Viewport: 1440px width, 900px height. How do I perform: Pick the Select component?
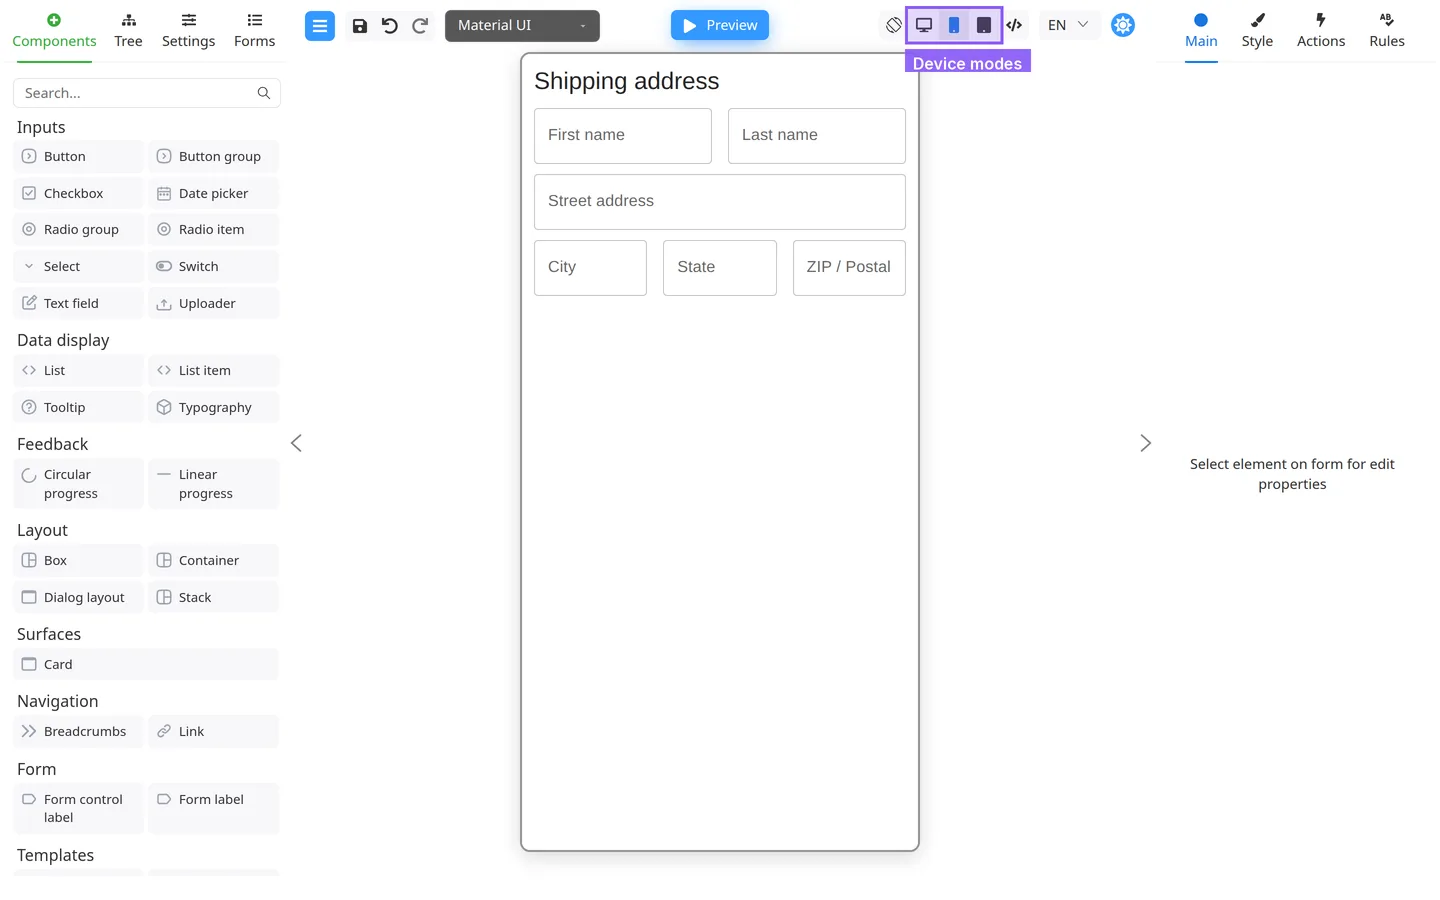[79, 267]
